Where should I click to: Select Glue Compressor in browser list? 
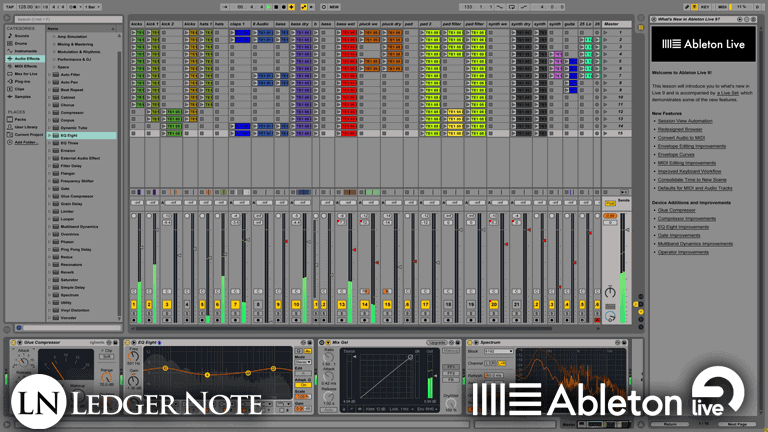click(77, 196)
